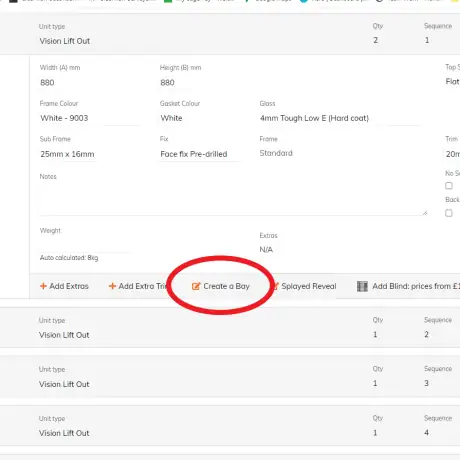Click the Splayed Reveal button

click(304, 286)
